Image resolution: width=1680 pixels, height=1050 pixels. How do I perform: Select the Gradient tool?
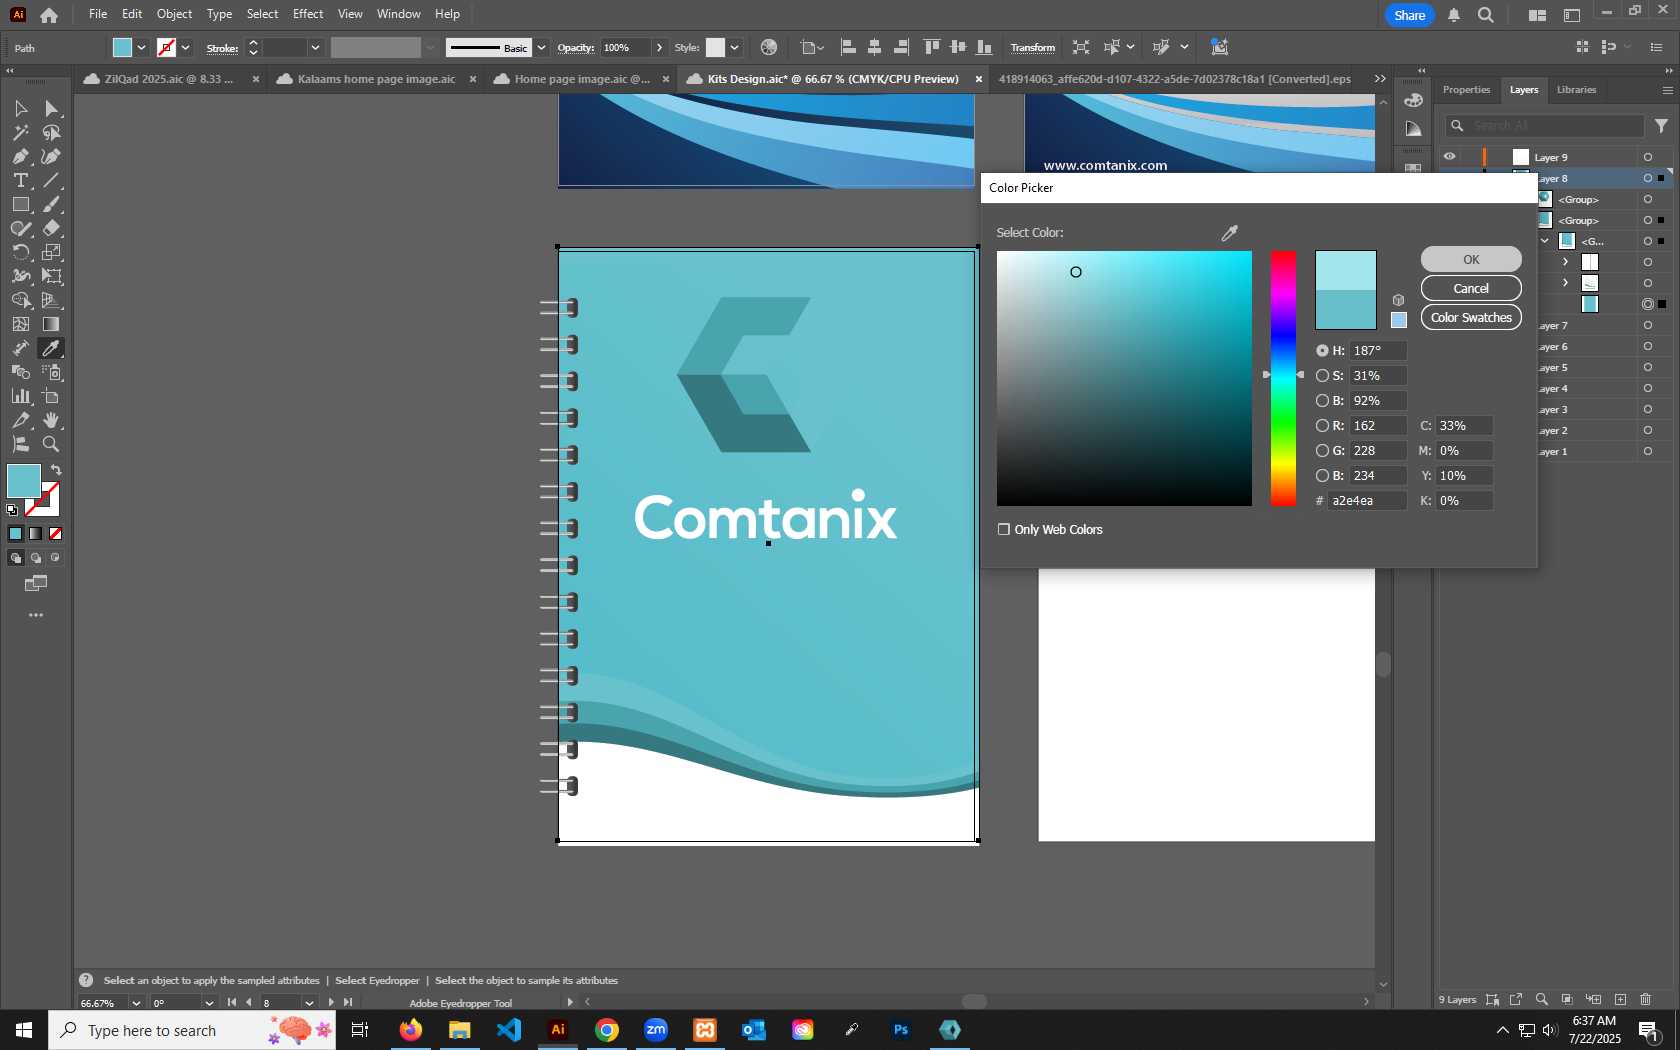click(x=51, y=324)
